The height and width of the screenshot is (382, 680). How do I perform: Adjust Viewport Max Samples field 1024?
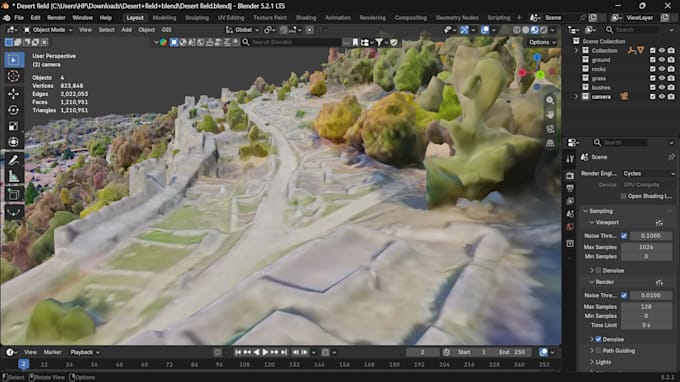tap(646, 247)
